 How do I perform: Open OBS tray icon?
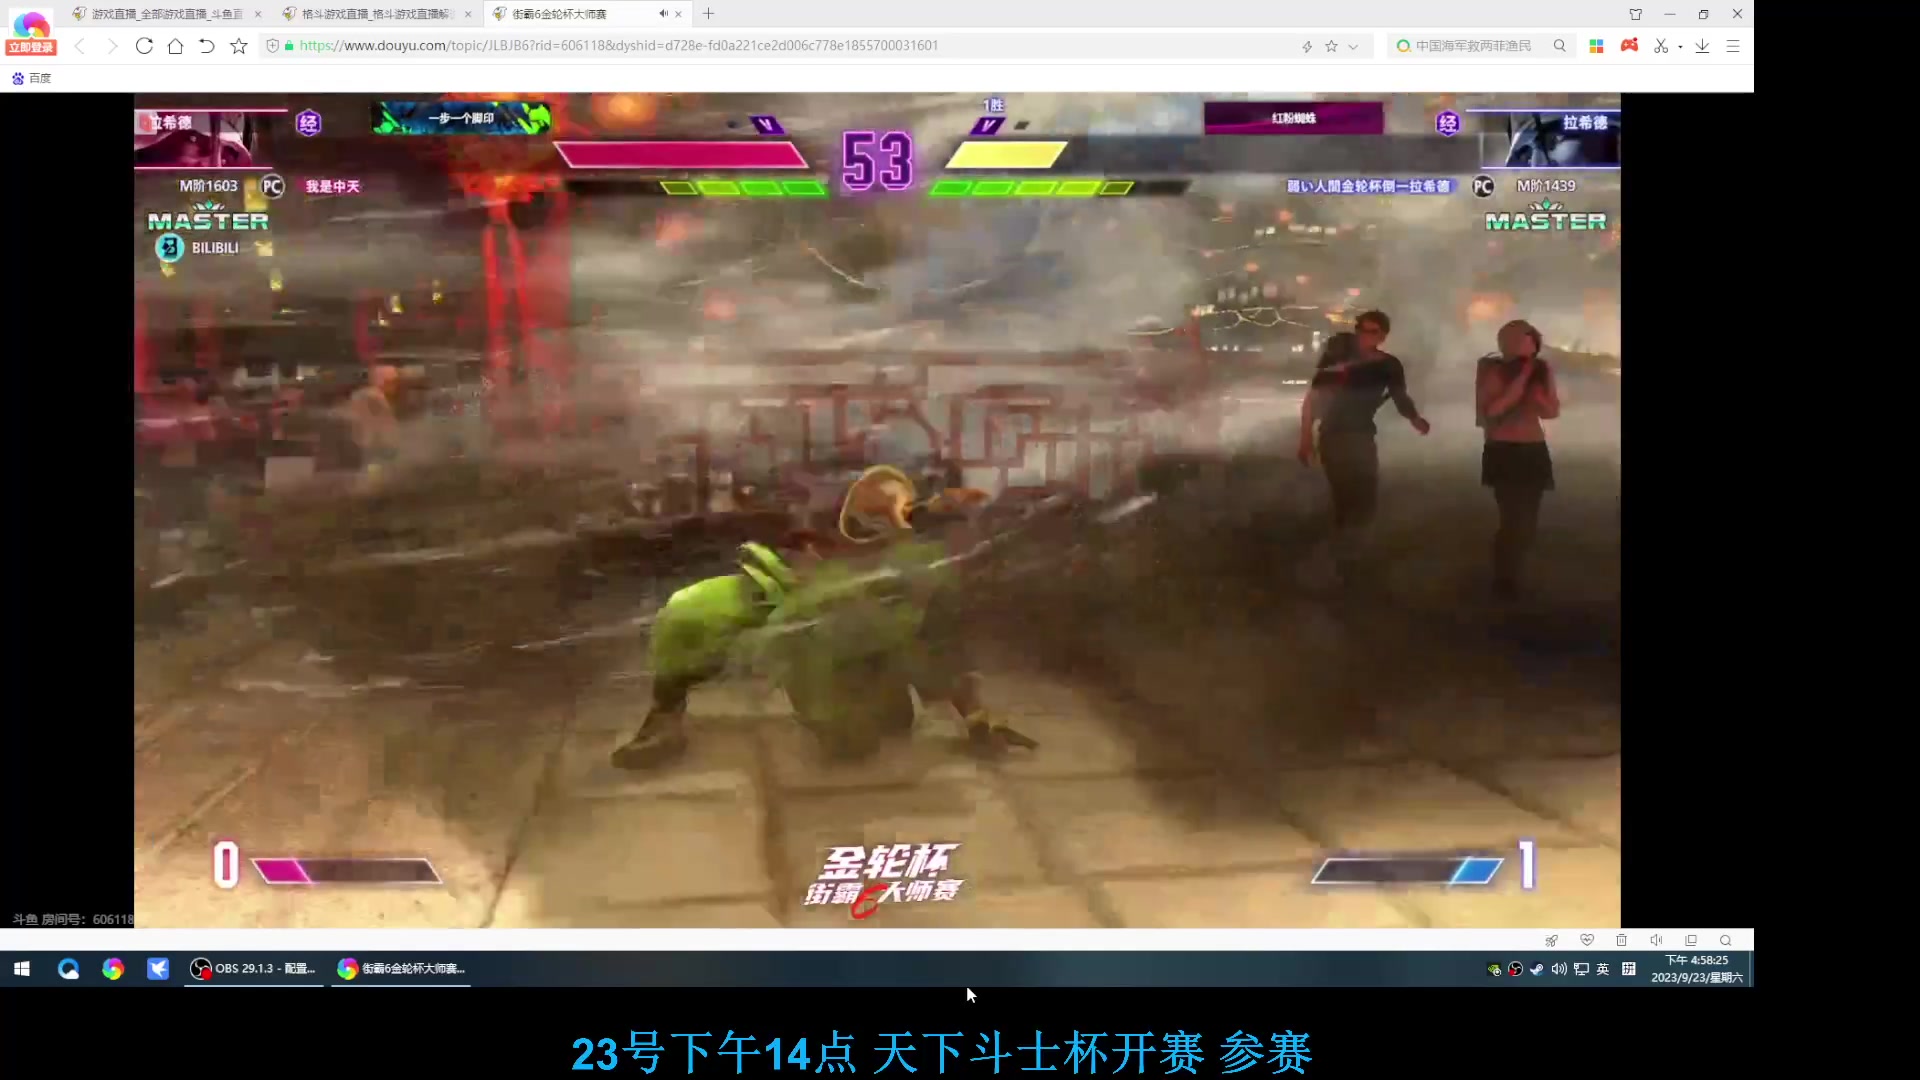1516,969
